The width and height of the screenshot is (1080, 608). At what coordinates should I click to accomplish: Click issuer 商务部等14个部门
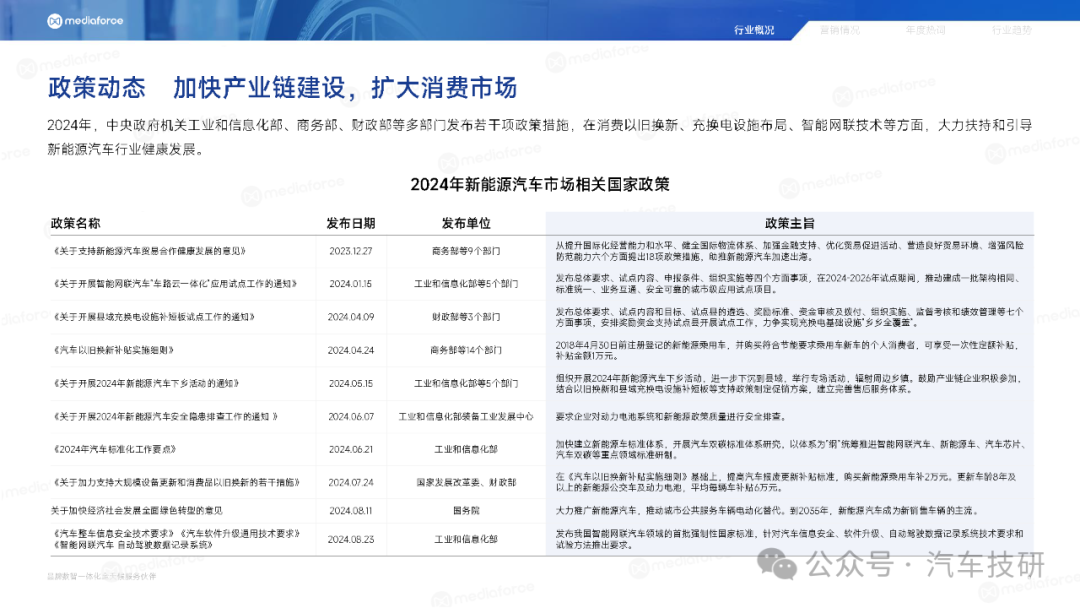click(466, 350)
